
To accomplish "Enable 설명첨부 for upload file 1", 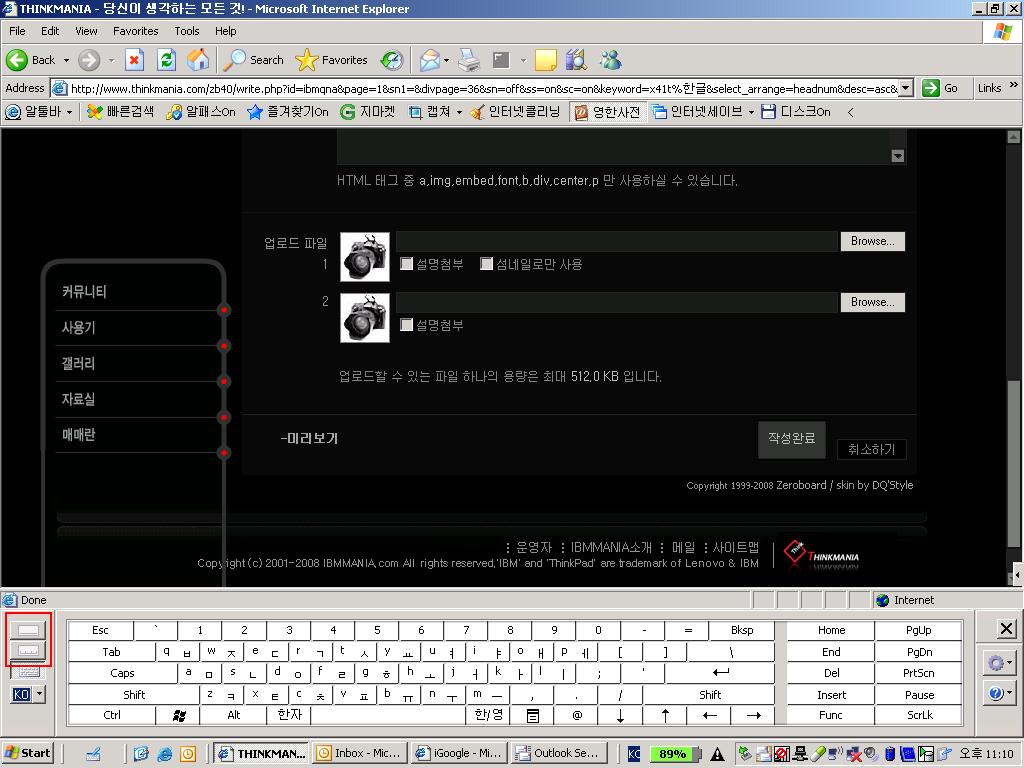I will pos(407,263).
